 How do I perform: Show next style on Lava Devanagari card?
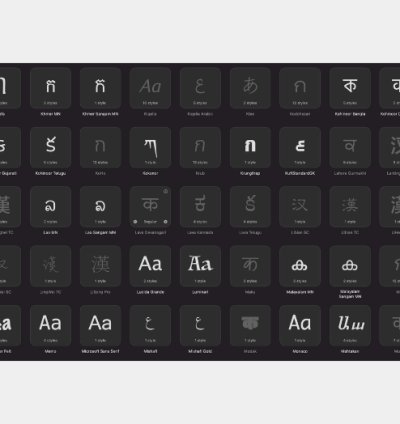pyautogui.click(x=165, y=222)
